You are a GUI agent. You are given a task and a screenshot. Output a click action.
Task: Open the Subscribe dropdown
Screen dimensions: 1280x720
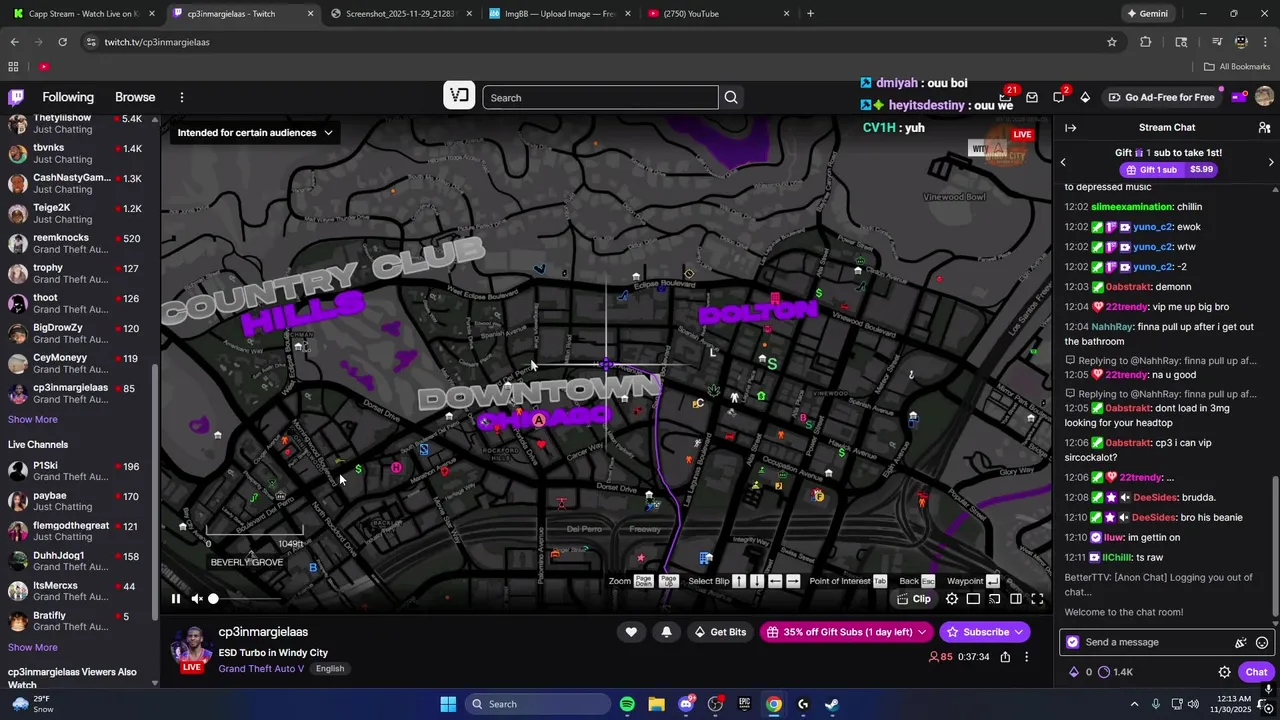(985, 632)
